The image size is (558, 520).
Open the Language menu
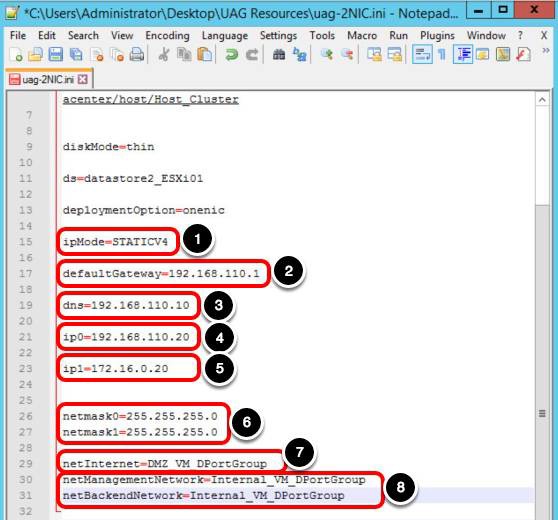click(225, 36)
